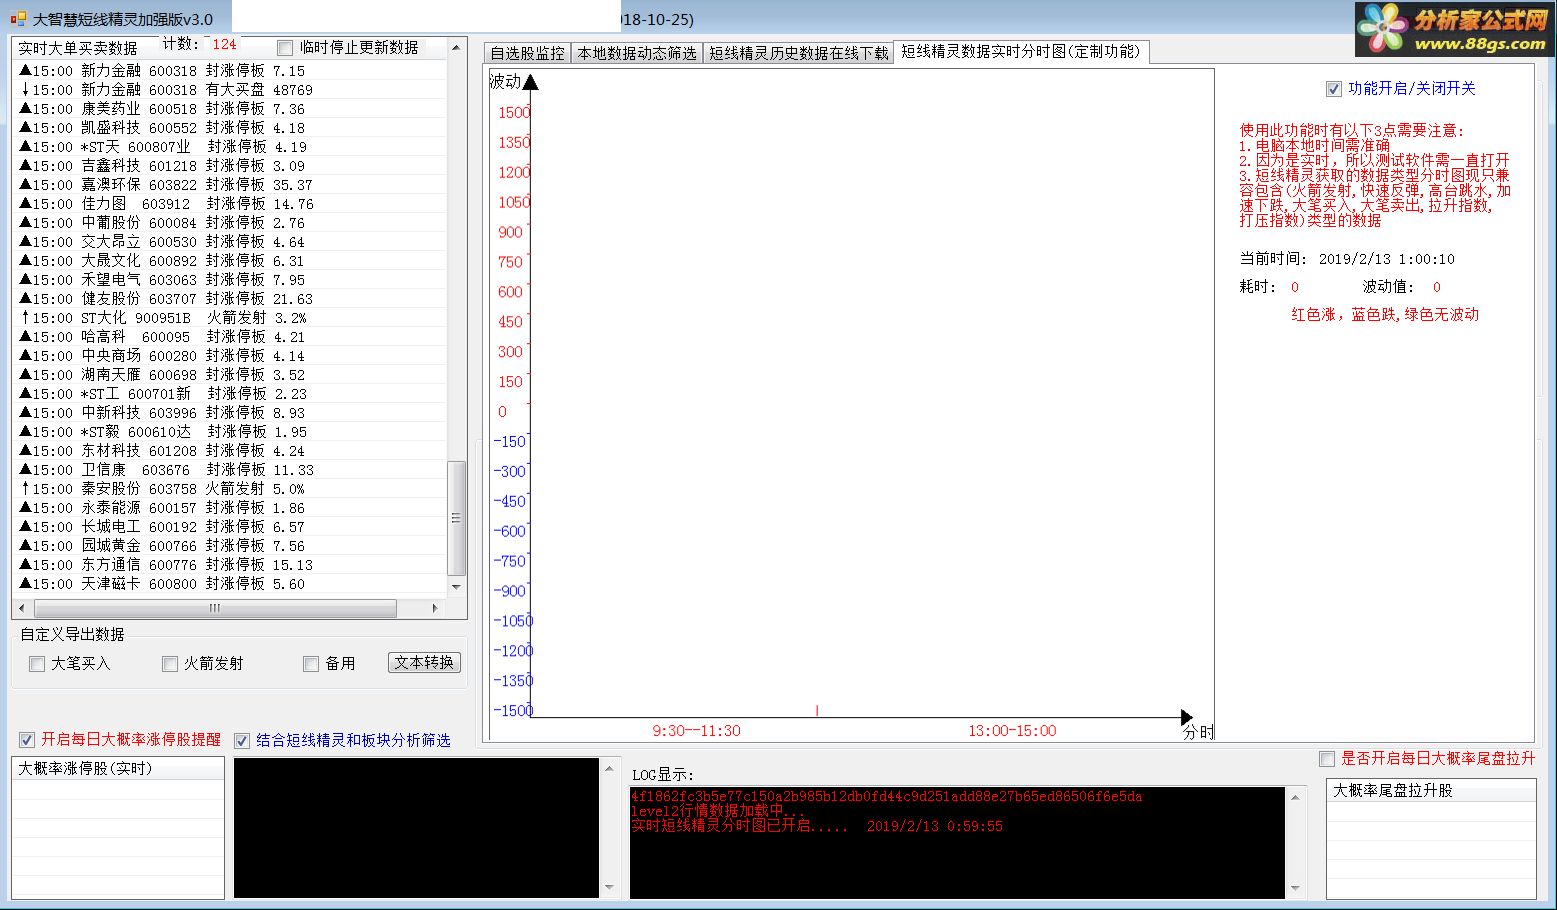Click the 文本转换 button

click(x=424, y=662)
